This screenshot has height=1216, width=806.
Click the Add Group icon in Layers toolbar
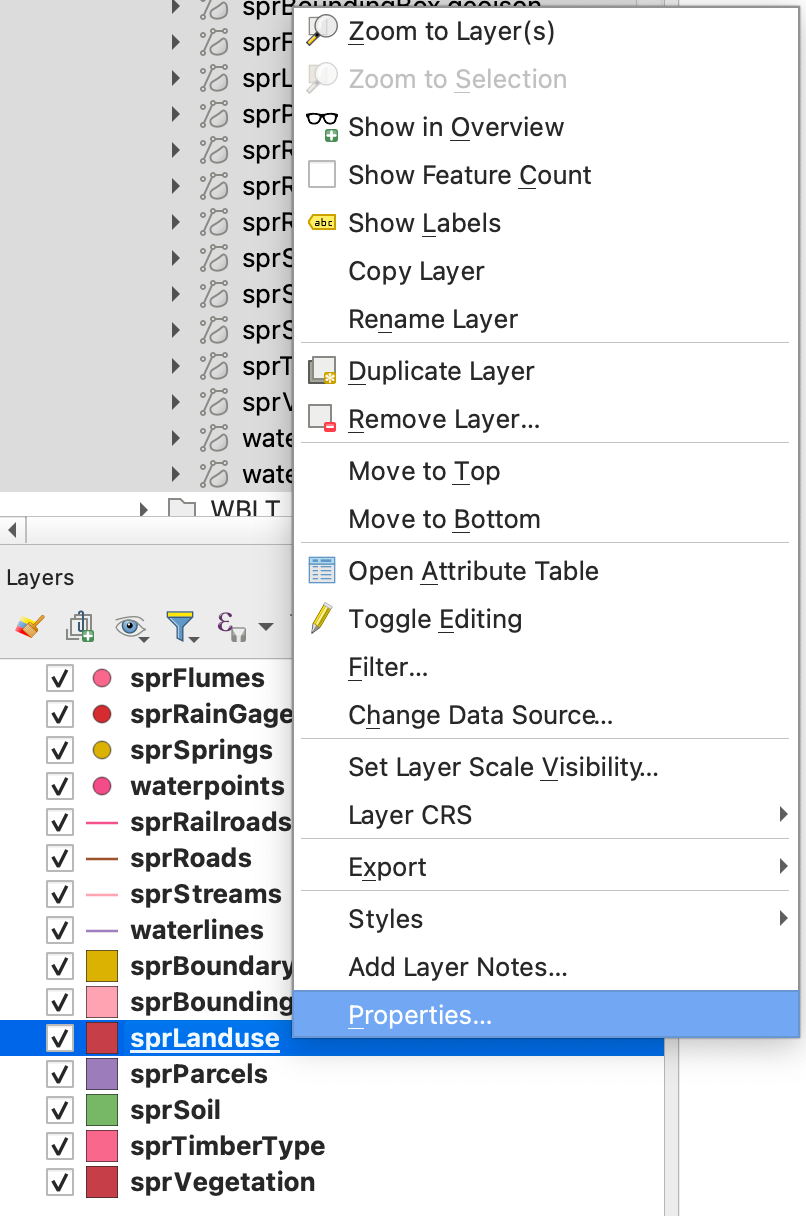tap(80, 627)
